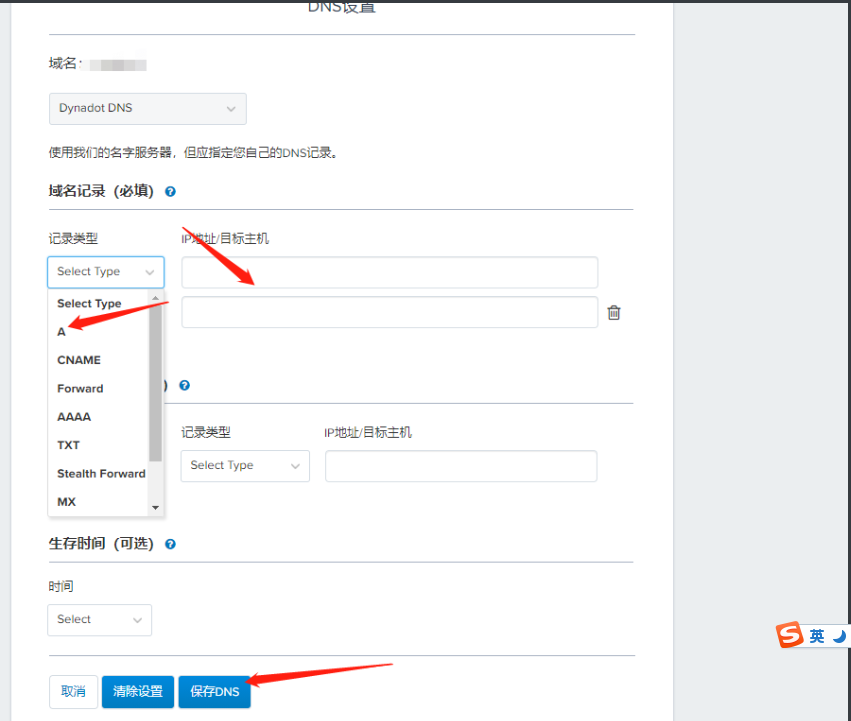851x721 pixels.
Task: Open the Dynadot DNS nameserver dropdown
Action: pyautogui.click(x=147, y=108)
